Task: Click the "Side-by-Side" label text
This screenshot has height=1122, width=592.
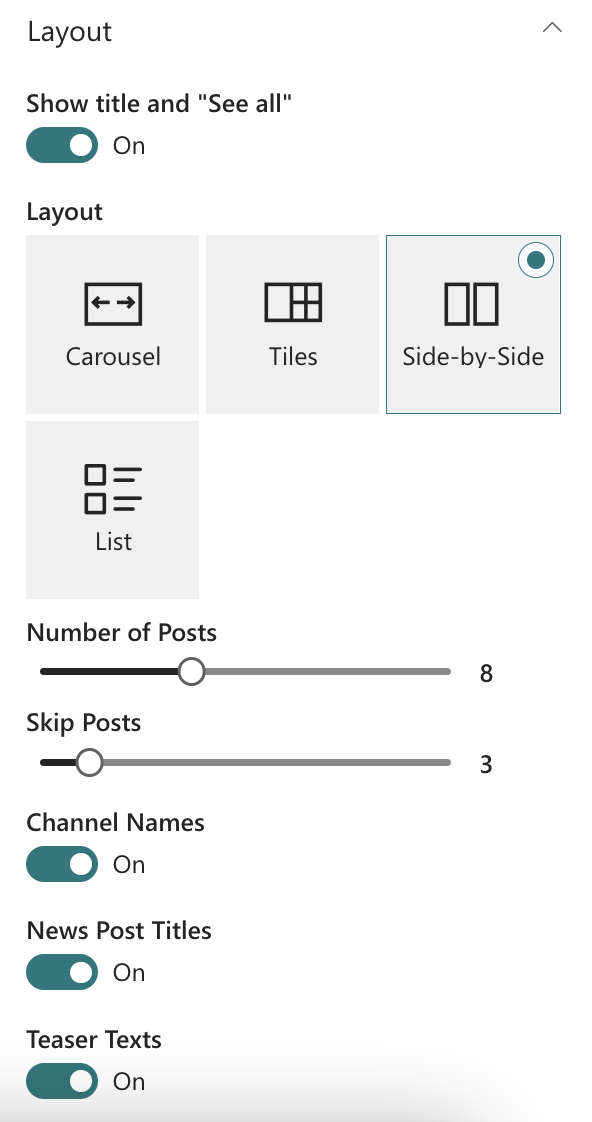Action: pyautogui.click(x=473, y=356)
